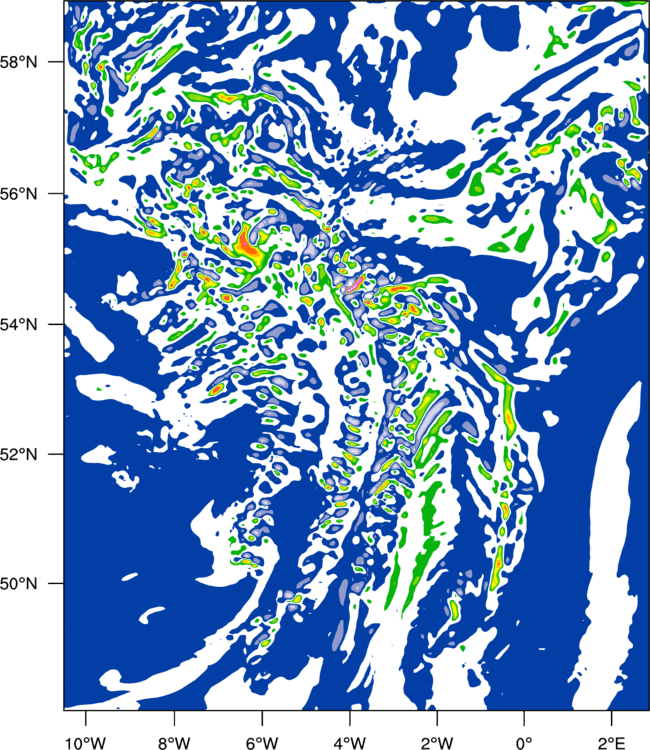Click the 52°N latitude label
Screen dimensions: 650x750
(x=19, y=454)
